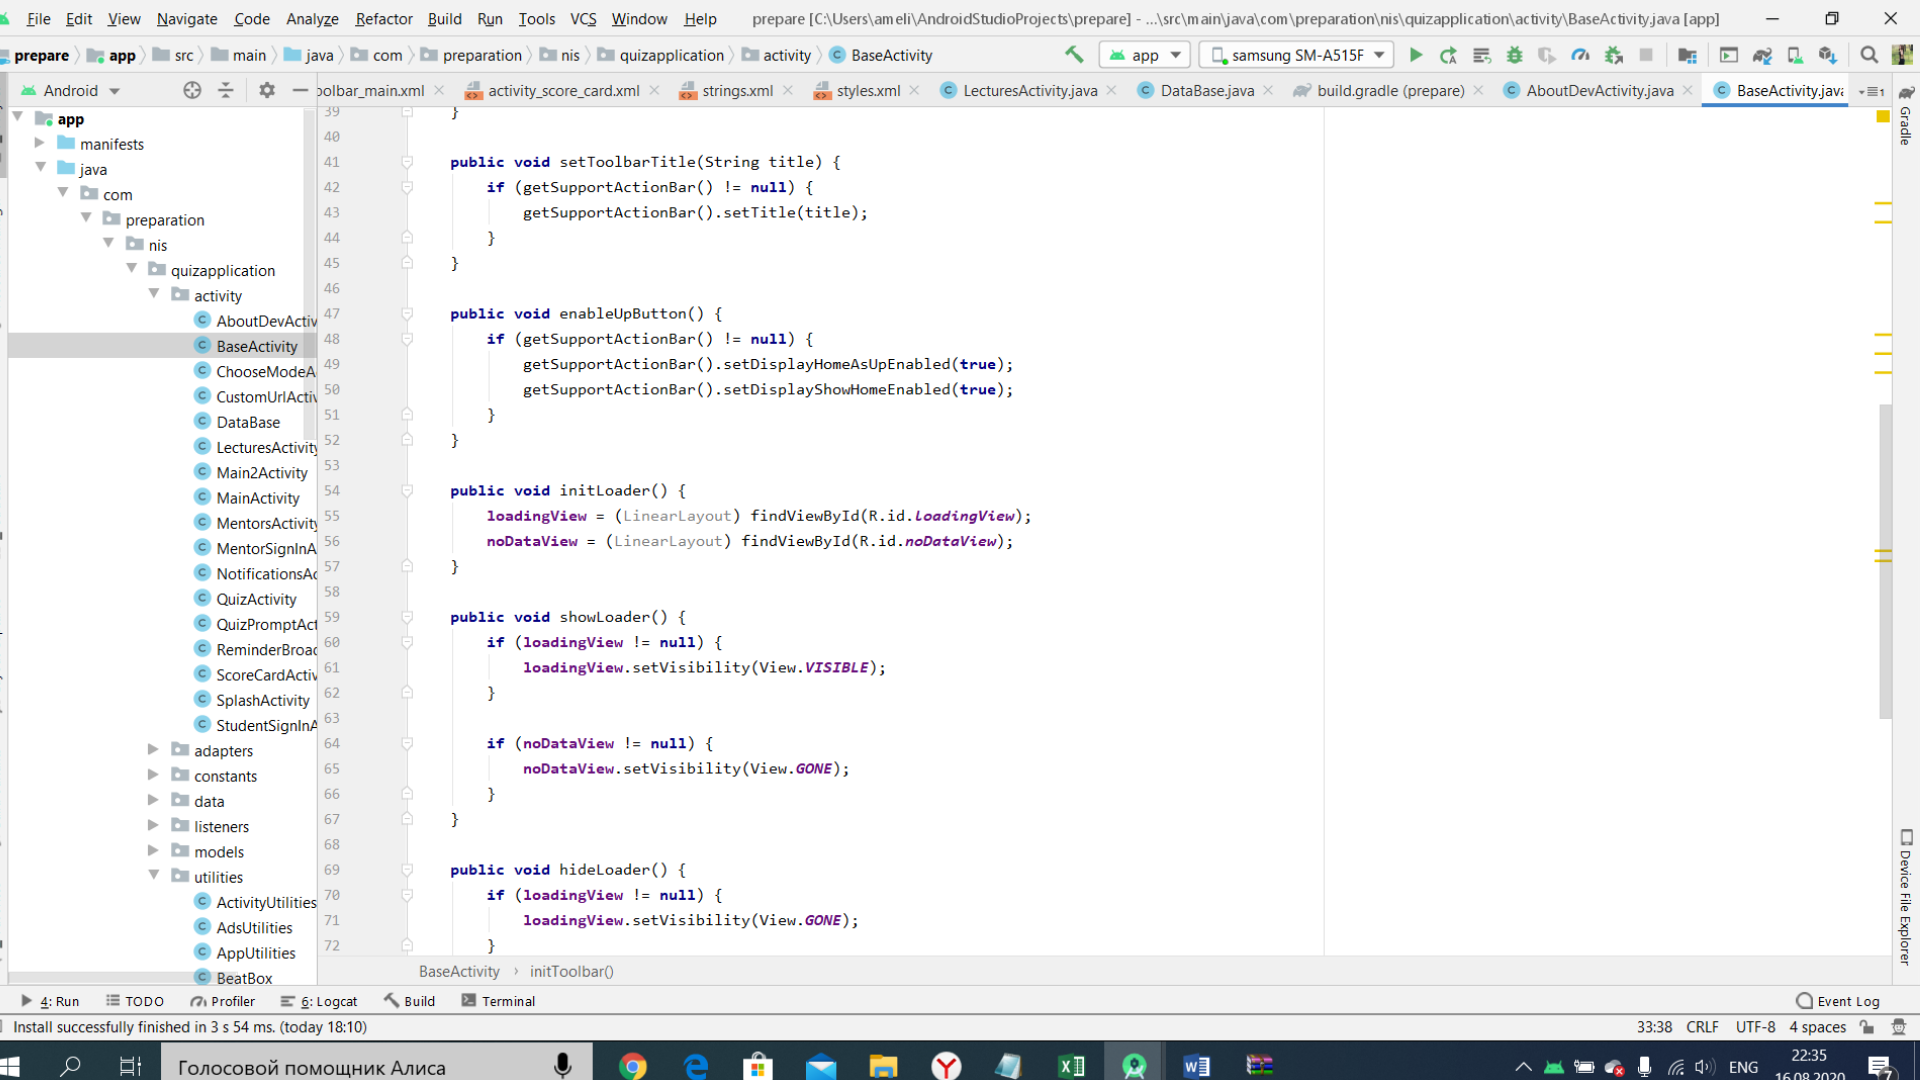The width and height of the screenshot is (1920, 1080).
Task: Open SDK Manager download icon
Action: [1828, 55]
